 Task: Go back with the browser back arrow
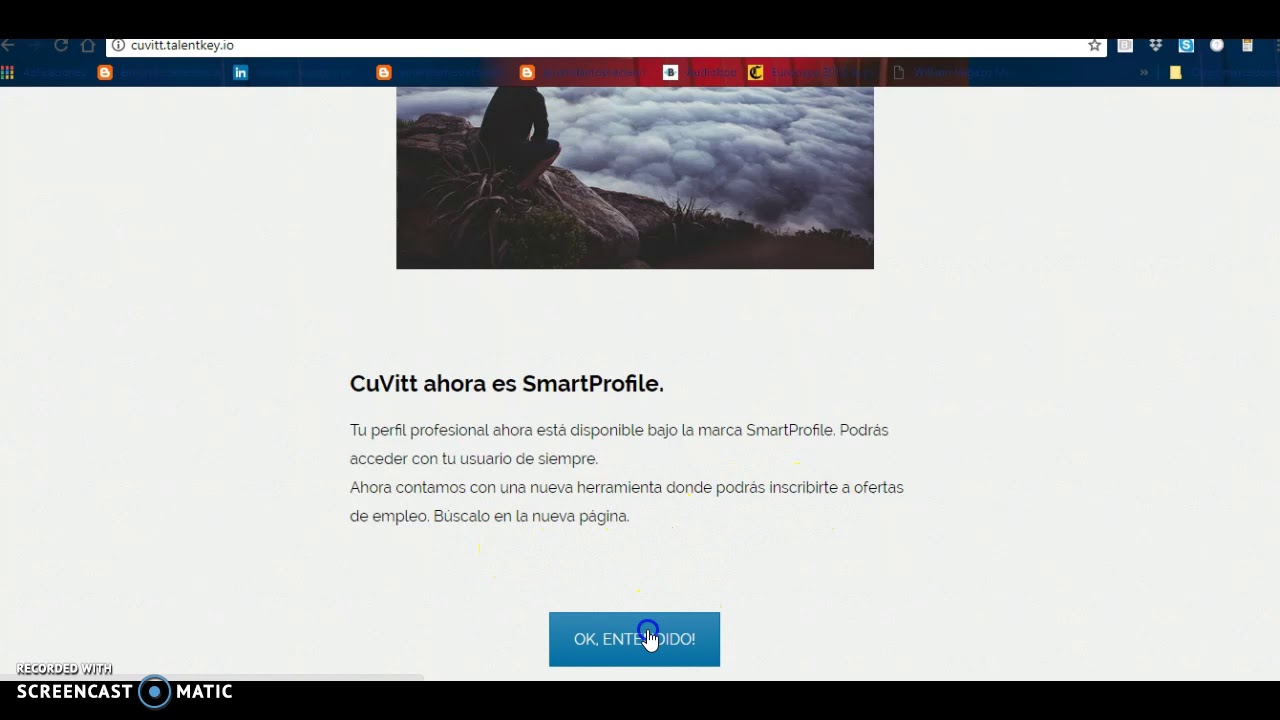point(8,45)
